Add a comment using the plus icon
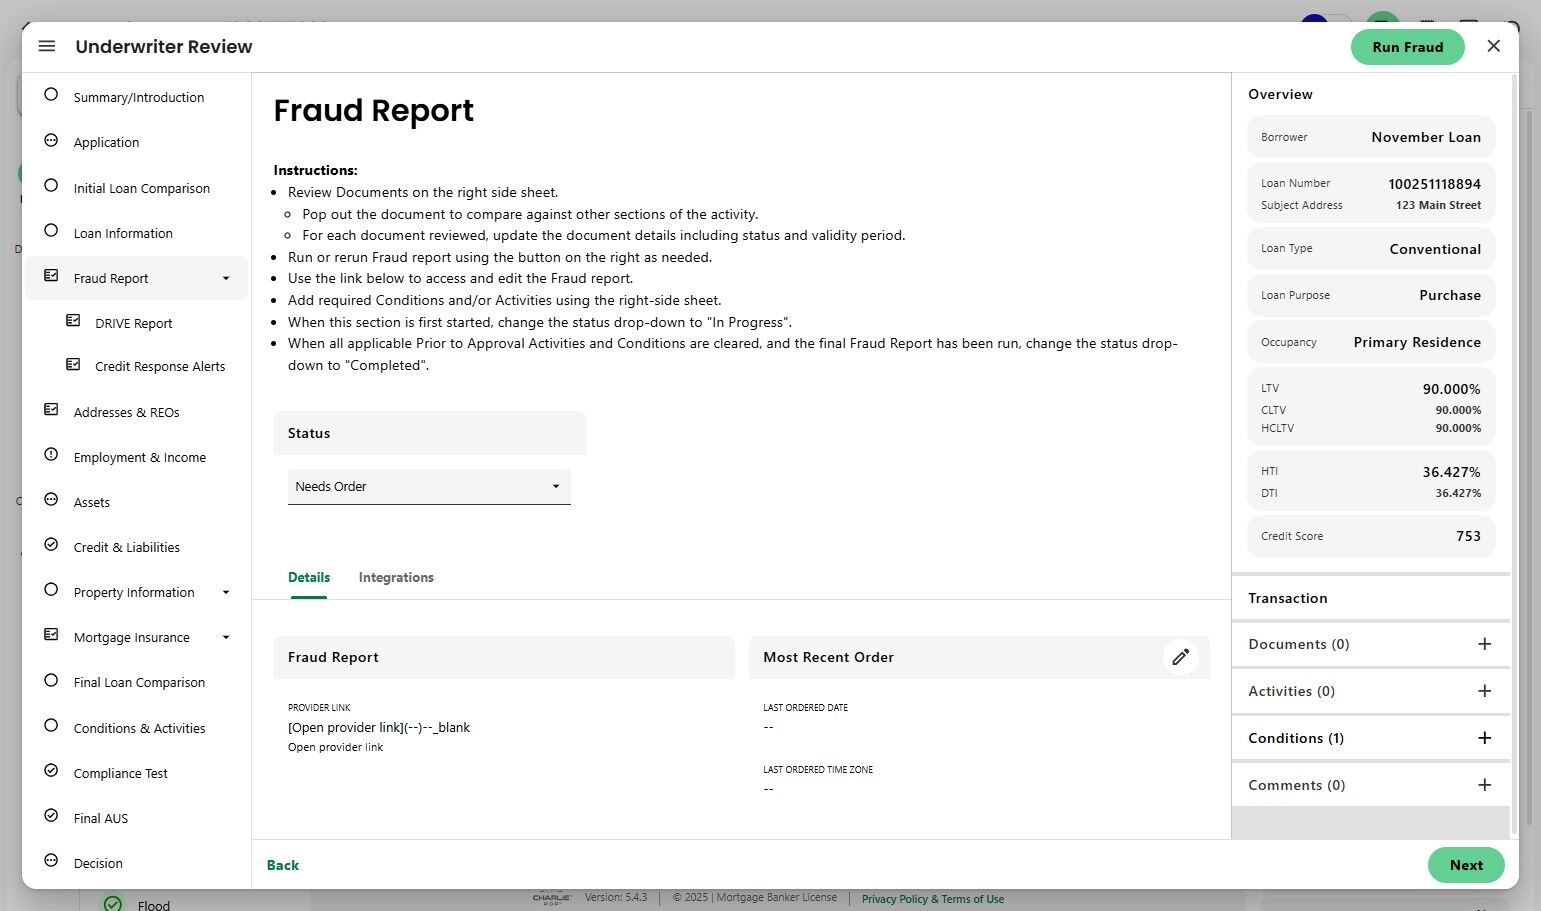This screenshot has width=1541, height=911. click(1484, 785)
